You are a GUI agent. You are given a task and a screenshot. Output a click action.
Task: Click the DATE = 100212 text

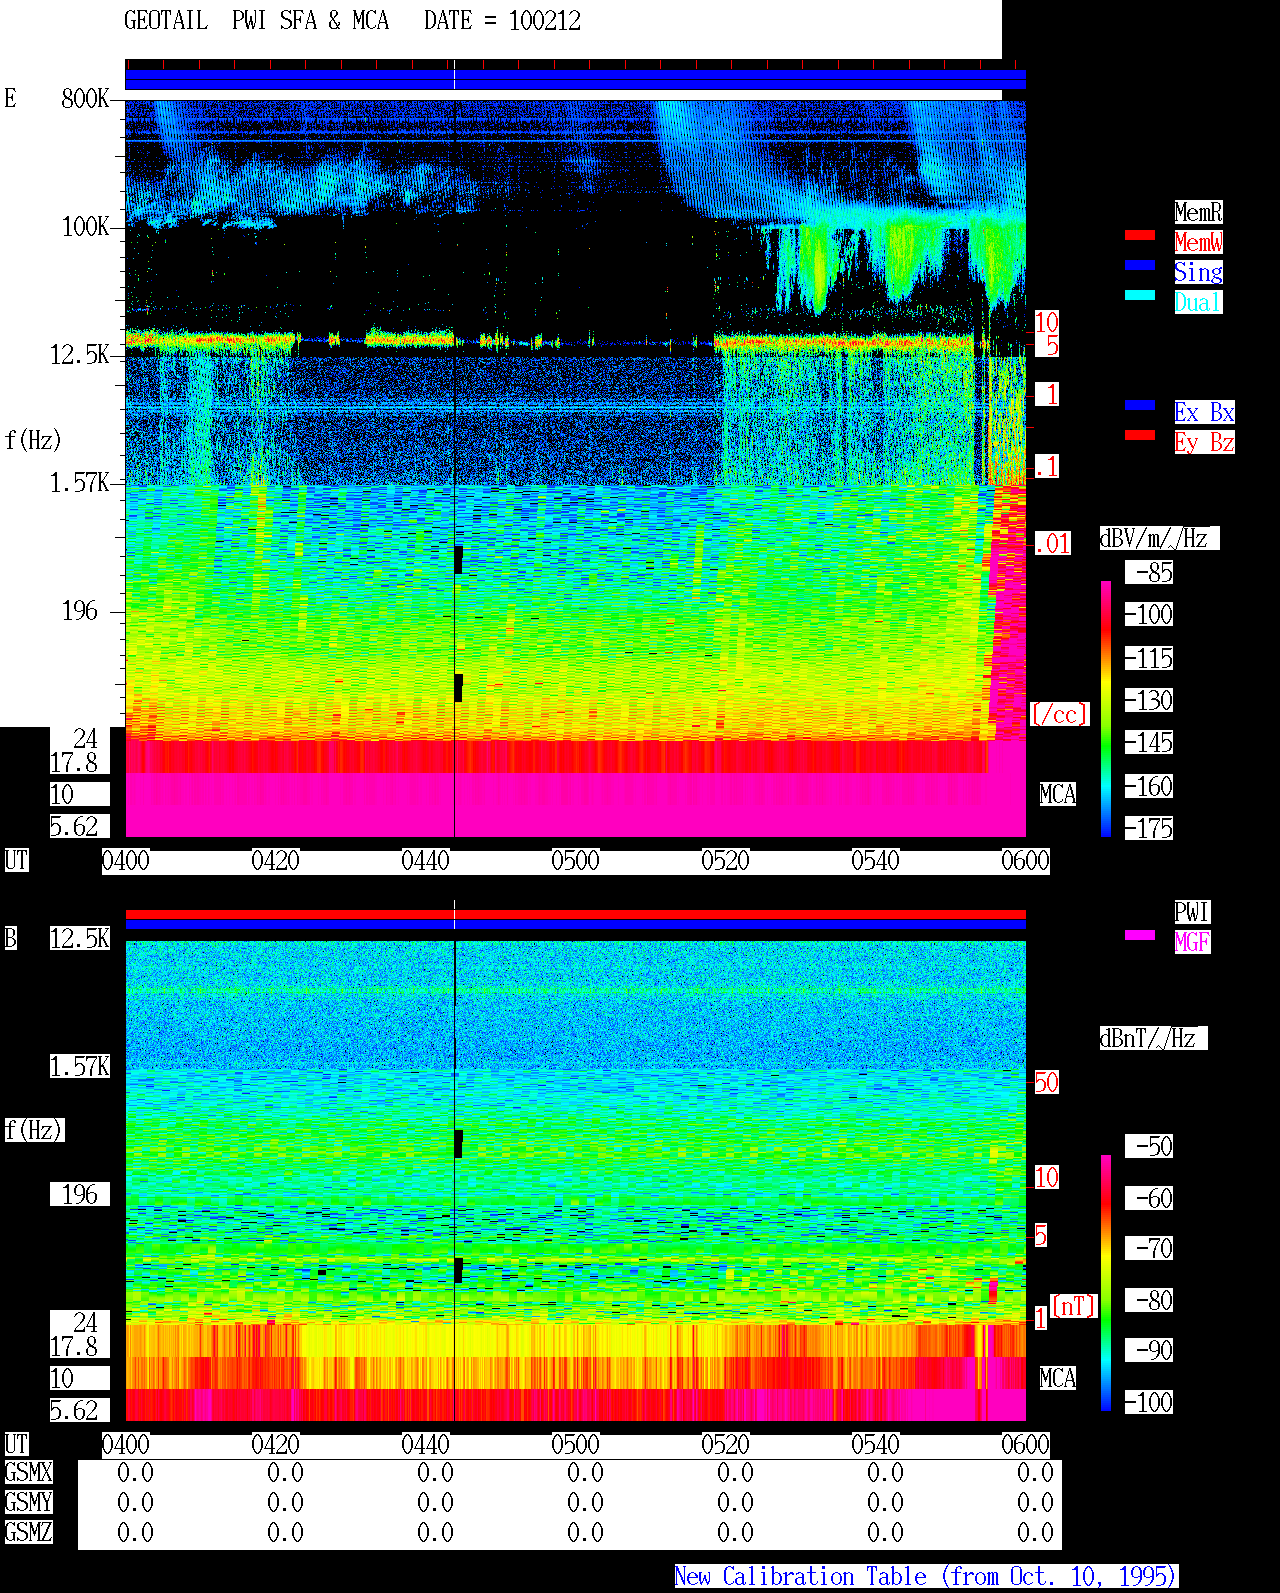(502, 21)
